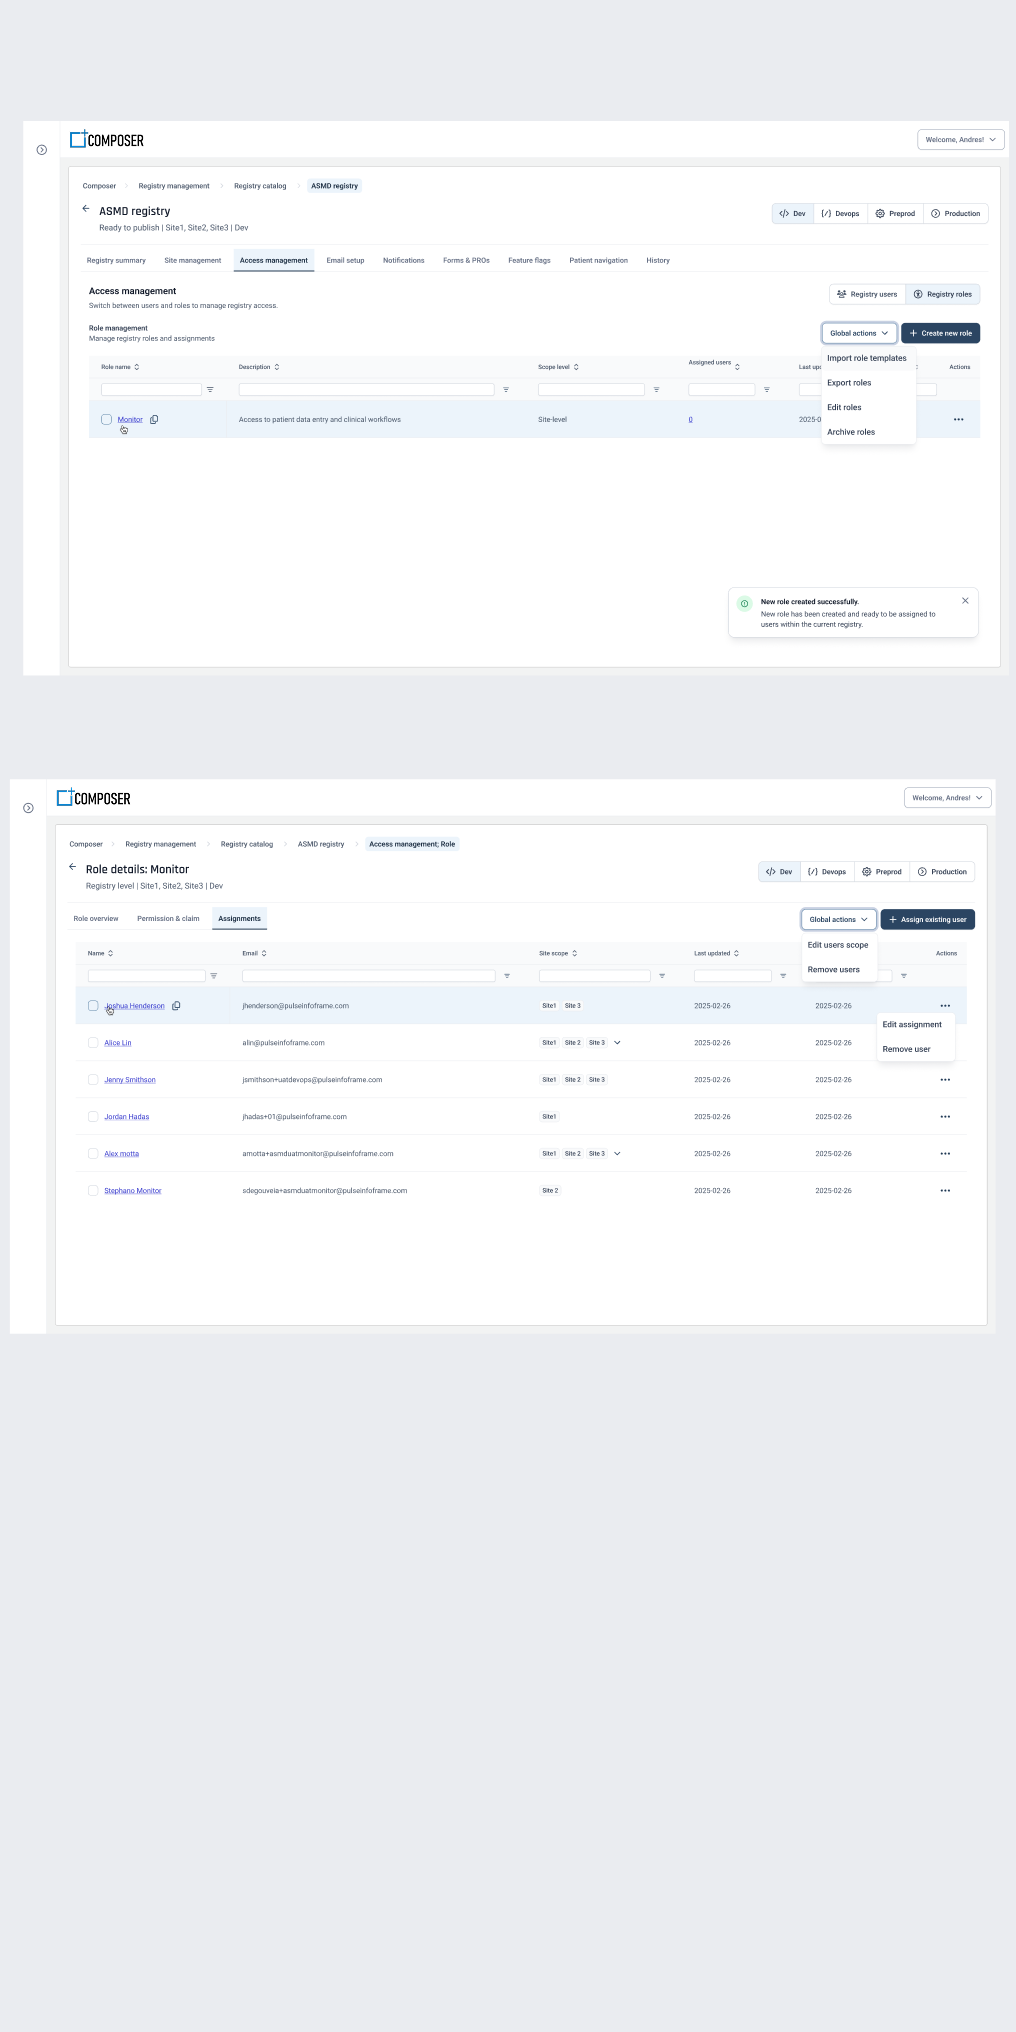The height and width of the screenshot is (2032, 1016).
Task: Open Welcome, Andres! menu in Role details screen
Action: click(x=947, y=798)
